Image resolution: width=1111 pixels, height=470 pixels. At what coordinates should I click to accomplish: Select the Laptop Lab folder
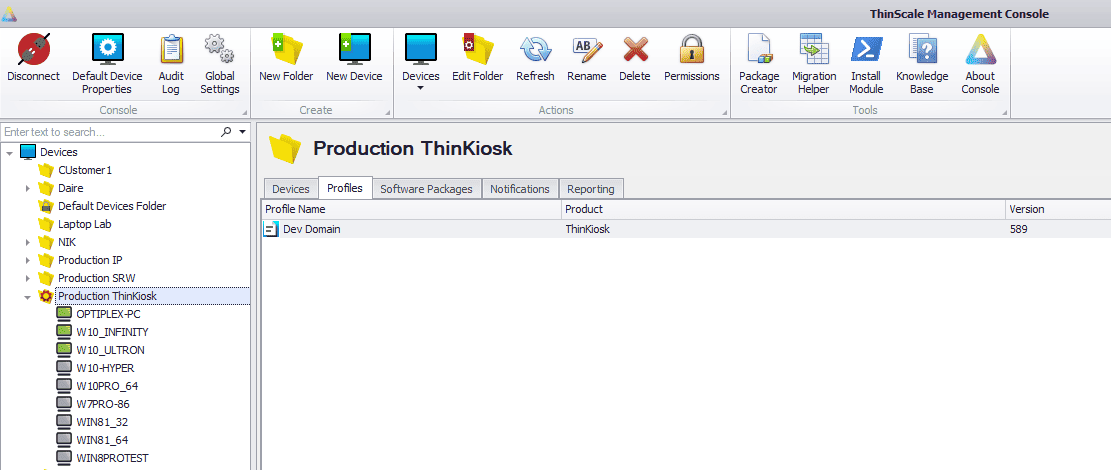85,224
